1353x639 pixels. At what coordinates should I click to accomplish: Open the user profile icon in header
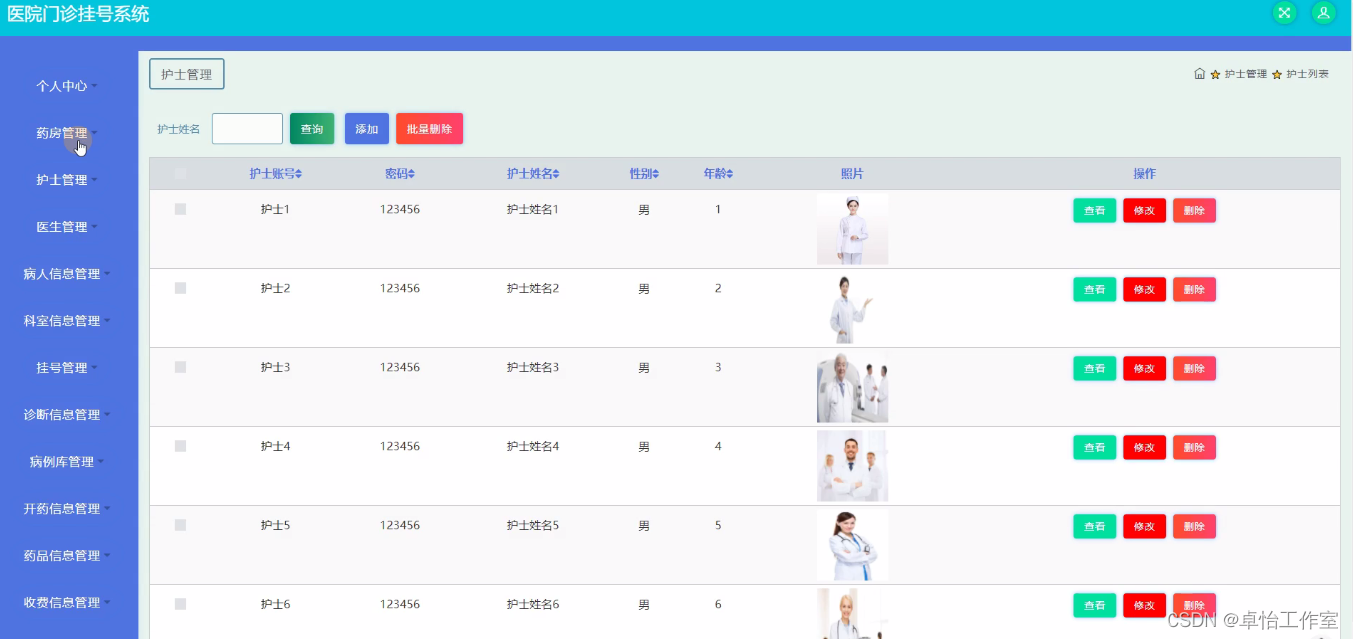coord(1324,13)
